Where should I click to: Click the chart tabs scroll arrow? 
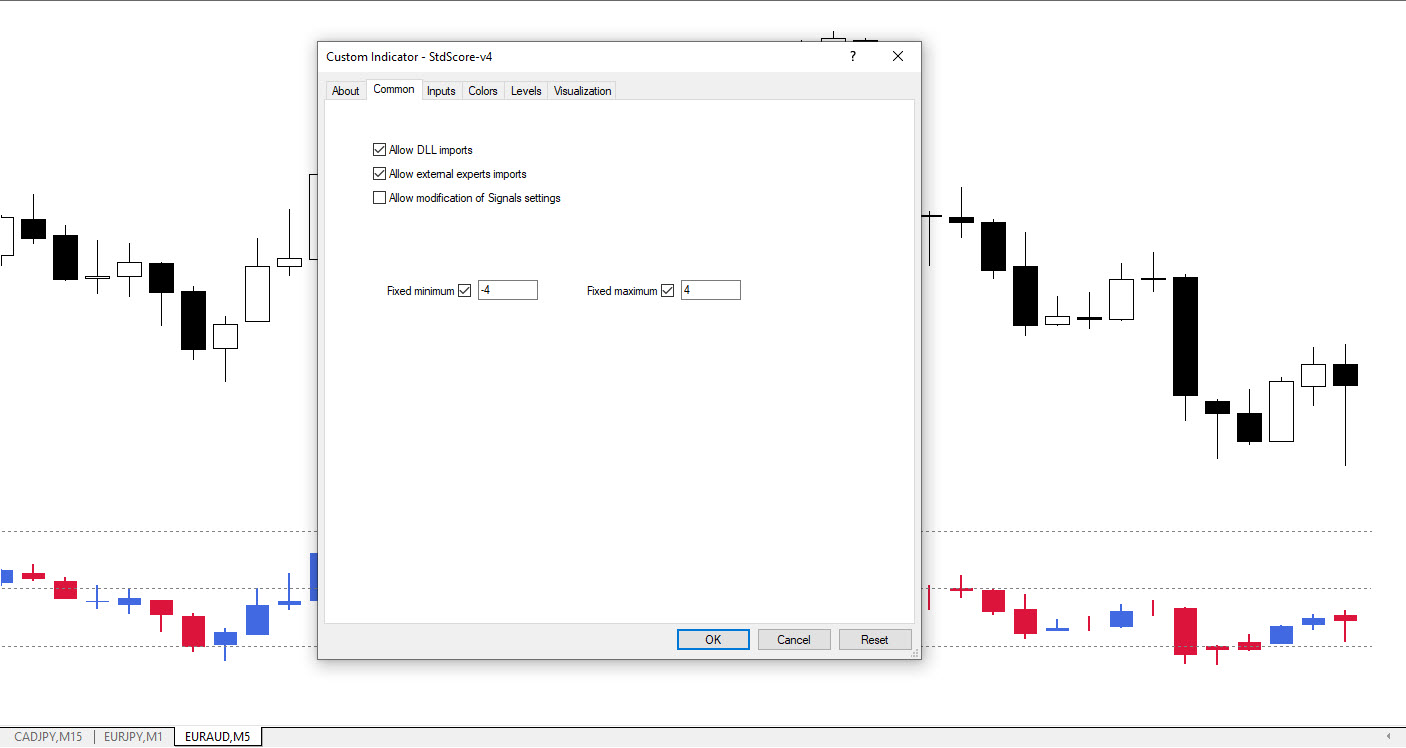point(1388,737)
